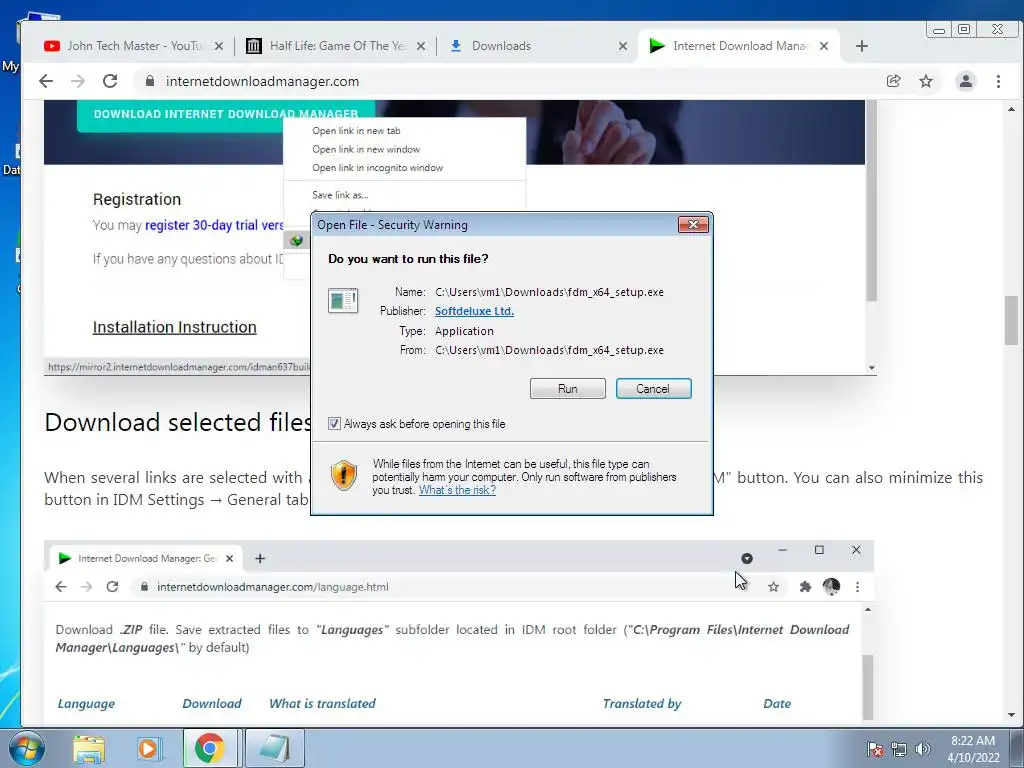The height and width of the screenshot is (768, 1024).
Task: Close the Half Life tab
Action: (x=421, y=46)
